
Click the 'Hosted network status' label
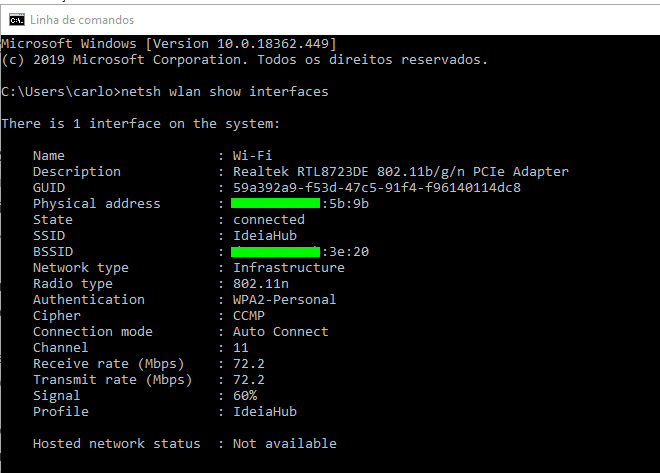pos(117,444)
